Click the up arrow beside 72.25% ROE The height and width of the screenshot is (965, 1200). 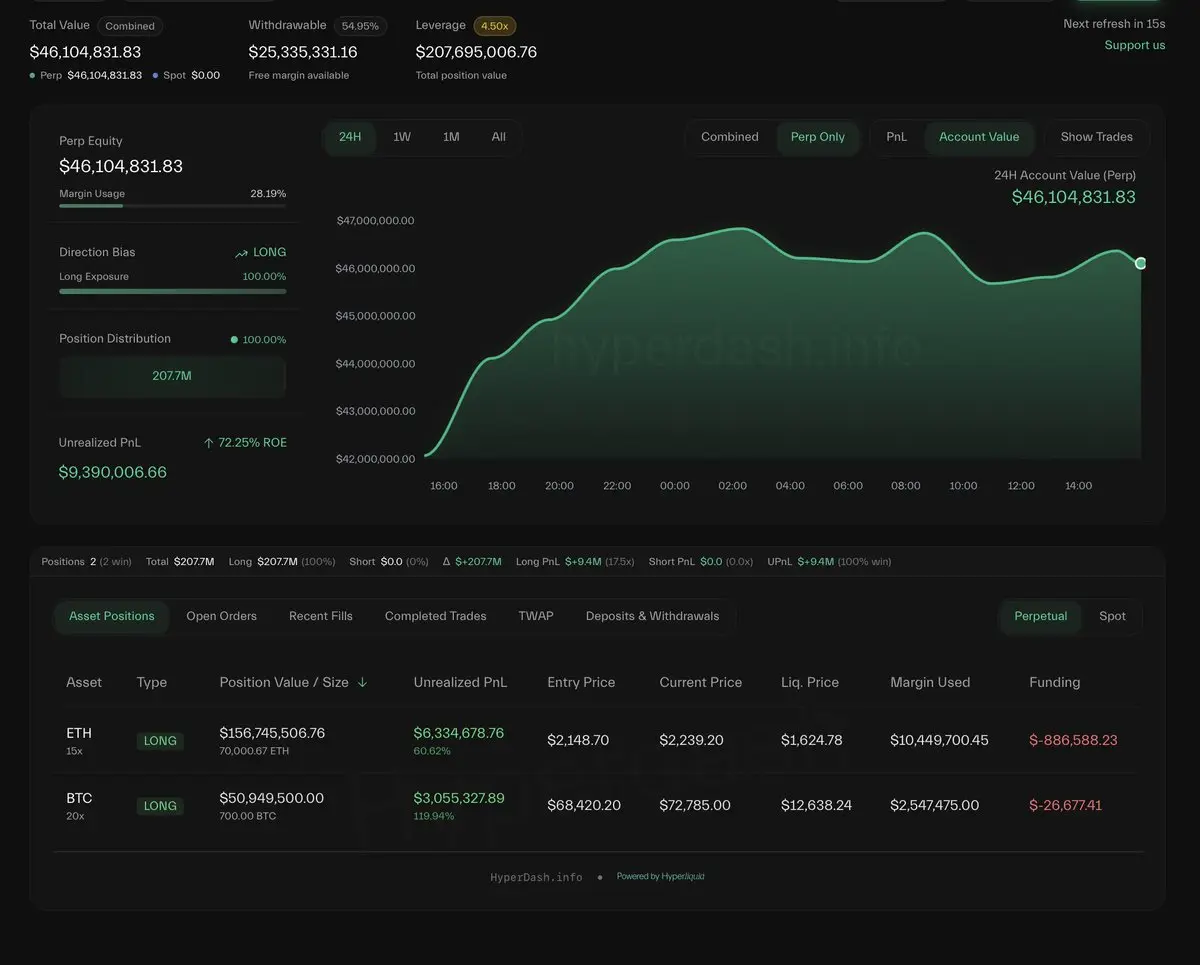(208, 443)
